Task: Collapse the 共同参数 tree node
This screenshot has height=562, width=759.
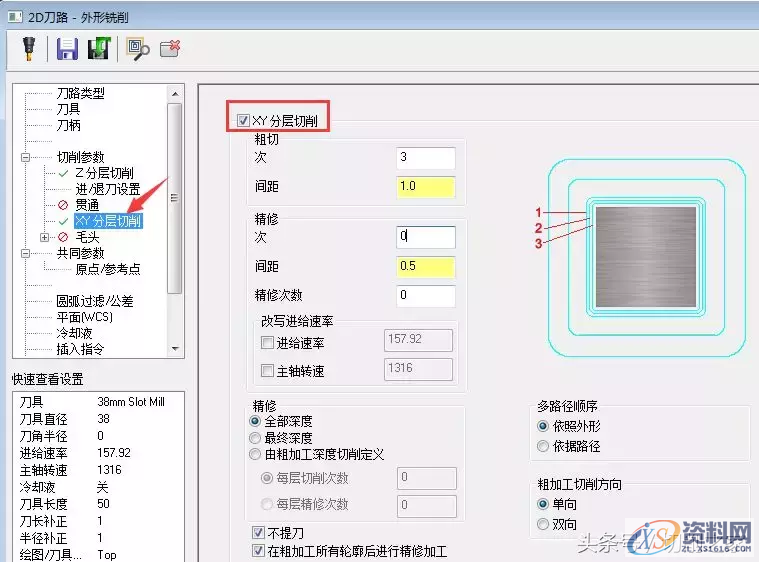Action: coord(26,253)
